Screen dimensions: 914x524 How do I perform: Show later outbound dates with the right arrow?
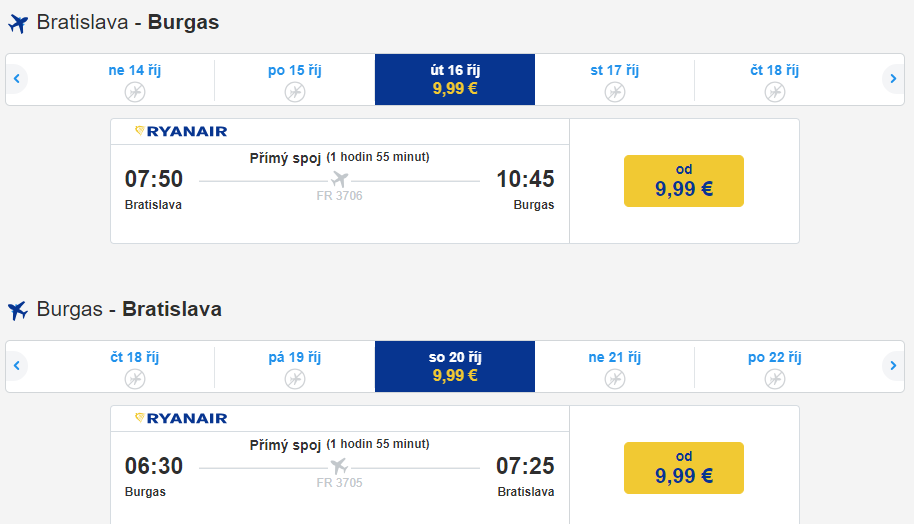coord(893,79)
